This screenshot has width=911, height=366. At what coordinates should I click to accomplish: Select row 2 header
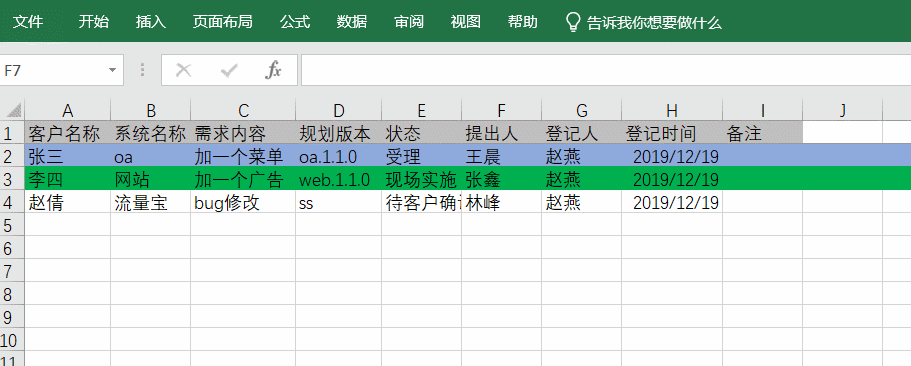pos(12,156)
